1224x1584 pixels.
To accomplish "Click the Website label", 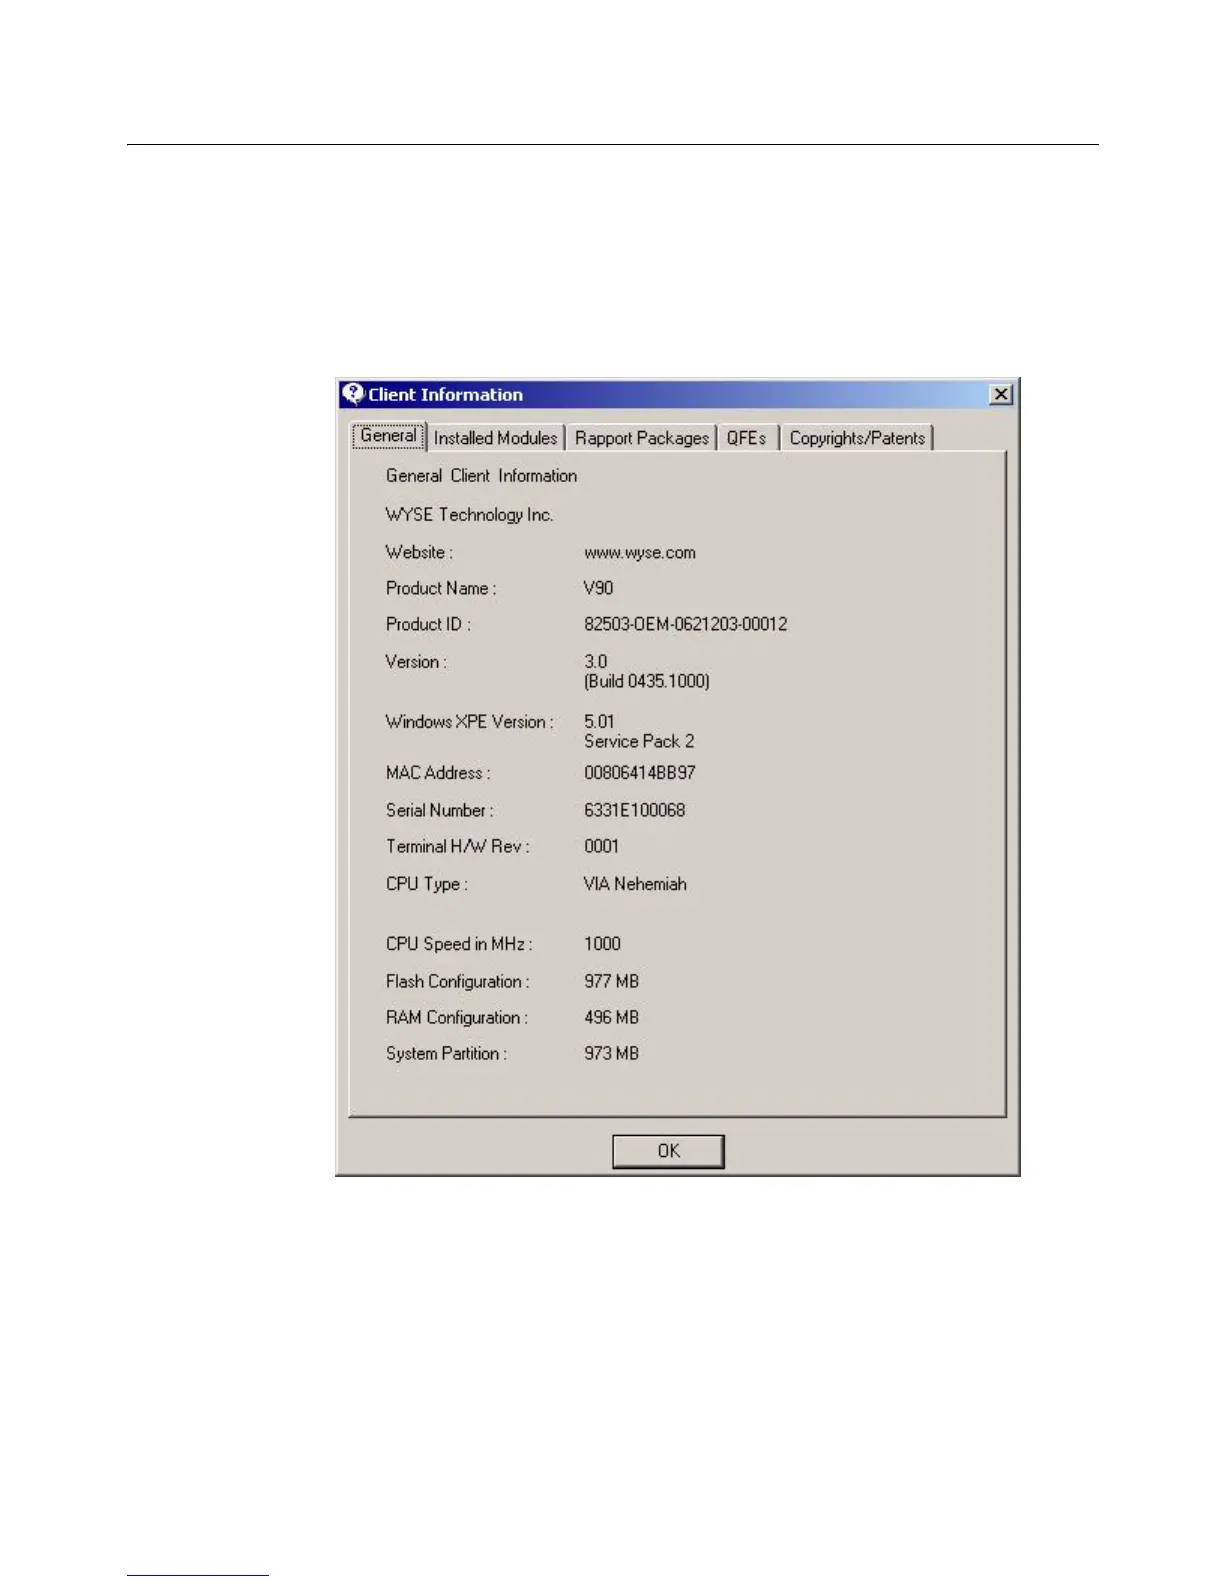I will (x=419, y=553).
